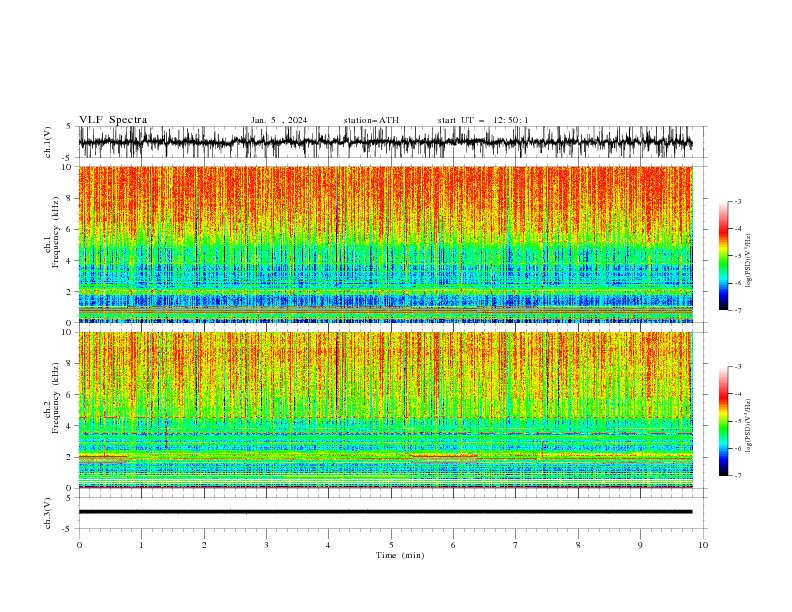Image resolution: width=792 pixels, height=612 pixels.
Task: Click the ch.1 frequency tick "2"
Action: click(70, 291)
